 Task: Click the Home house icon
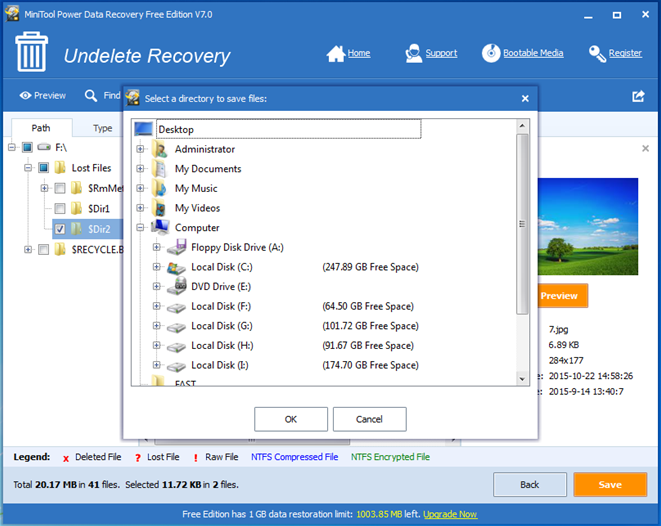[x=336, y=54]
